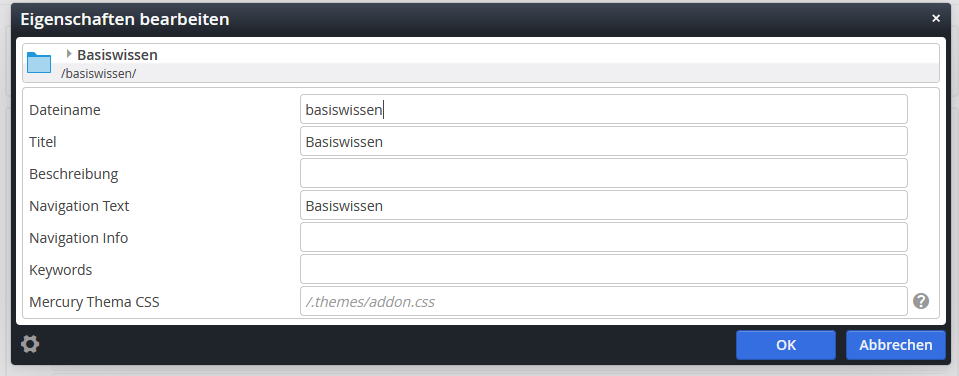Focus the Navigation Info field
This screenshot has width=959, height=376.
click(604, 237)
